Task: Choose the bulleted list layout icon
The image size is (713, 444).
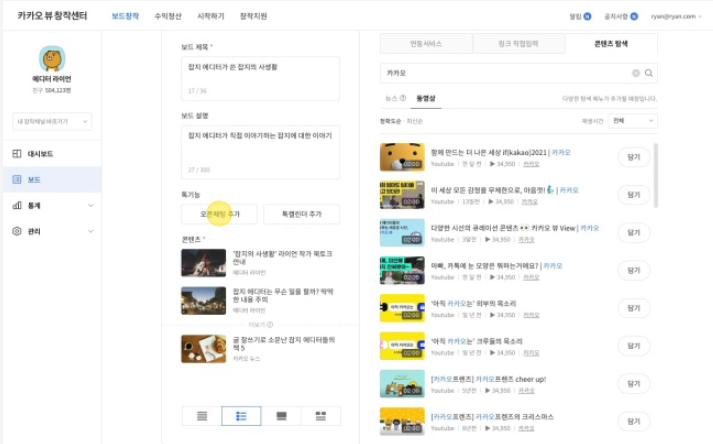Action: pyautogui.click(x=241, y=416)
